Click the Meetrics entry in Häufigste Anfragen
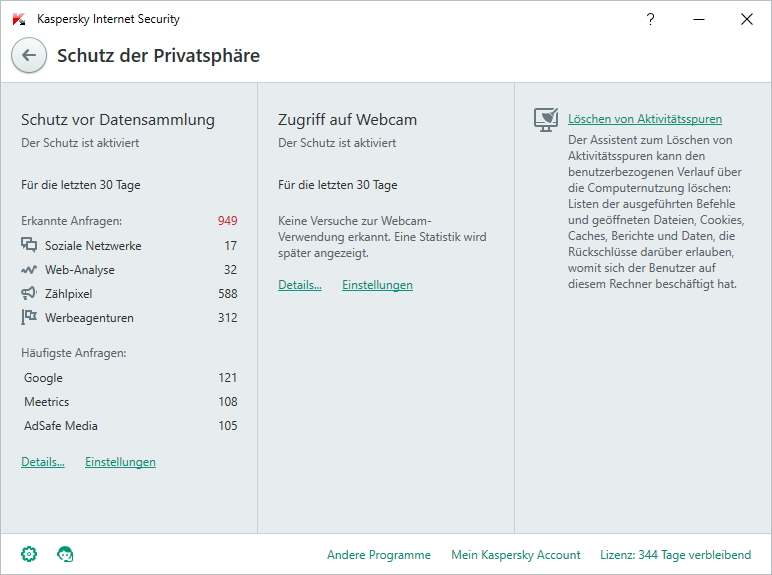This screenshot has height=575, width=772. click(x=47, y=402)
